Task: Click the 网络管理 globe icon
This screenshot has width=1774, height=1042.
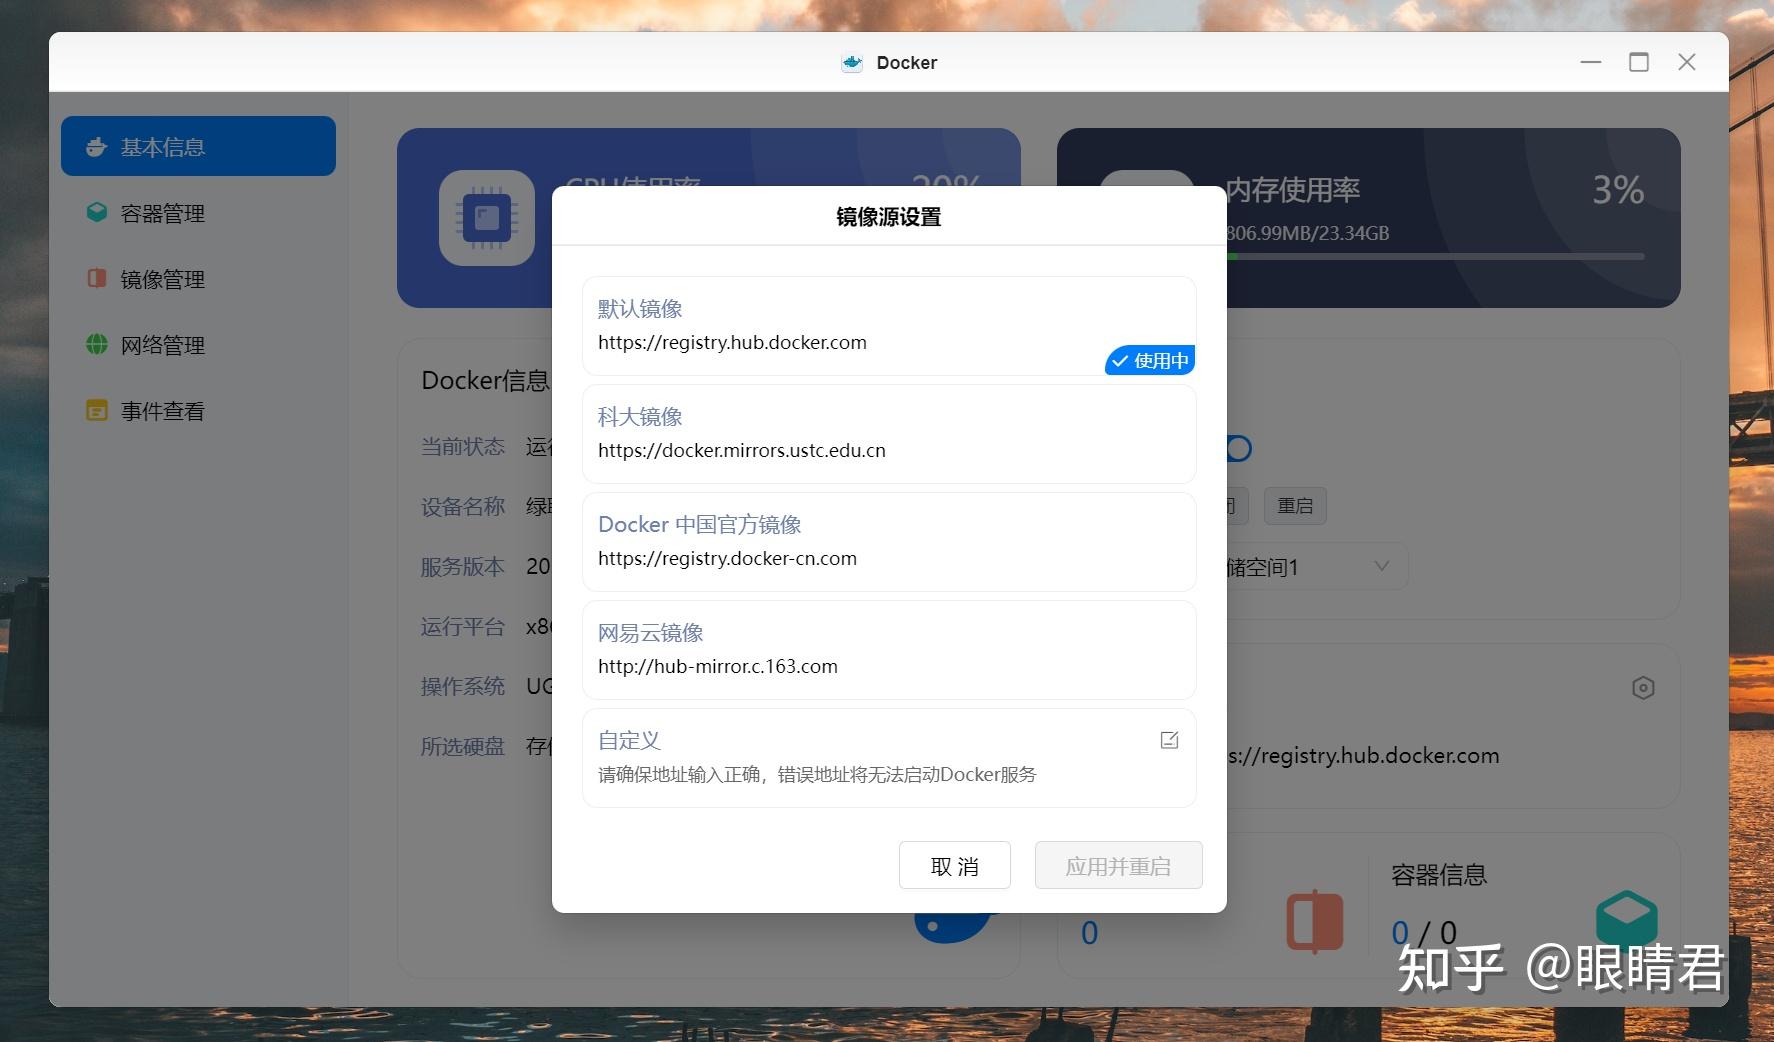Action: (96, 344)
